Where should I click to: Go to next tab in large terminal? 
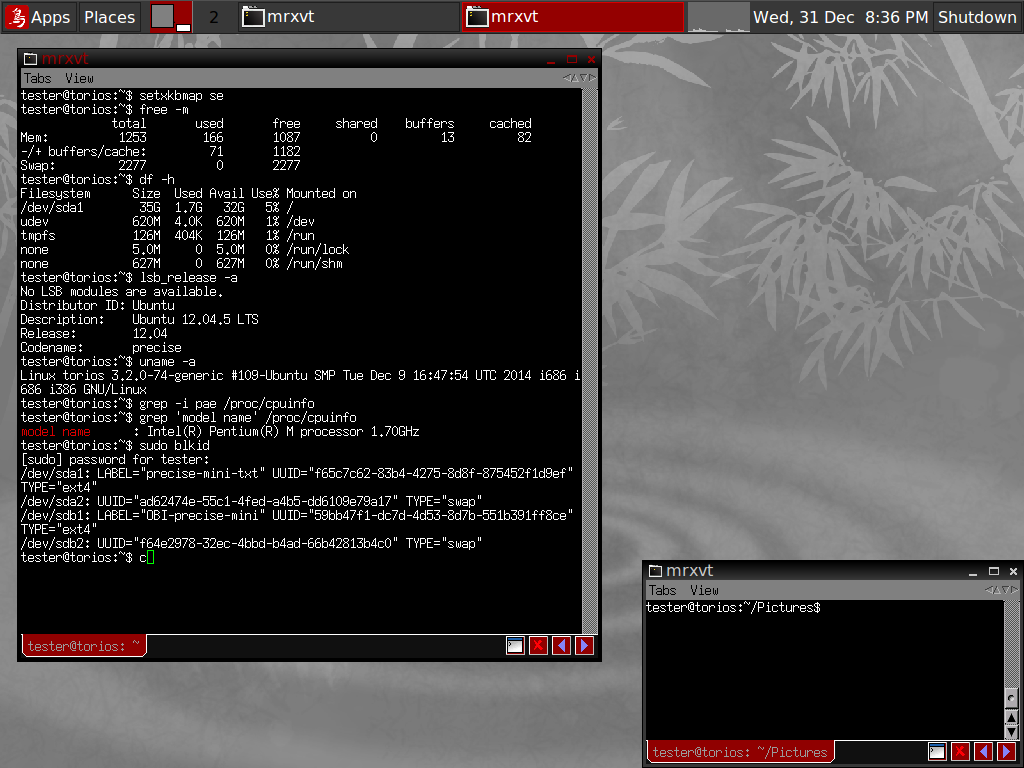point(584,646)
